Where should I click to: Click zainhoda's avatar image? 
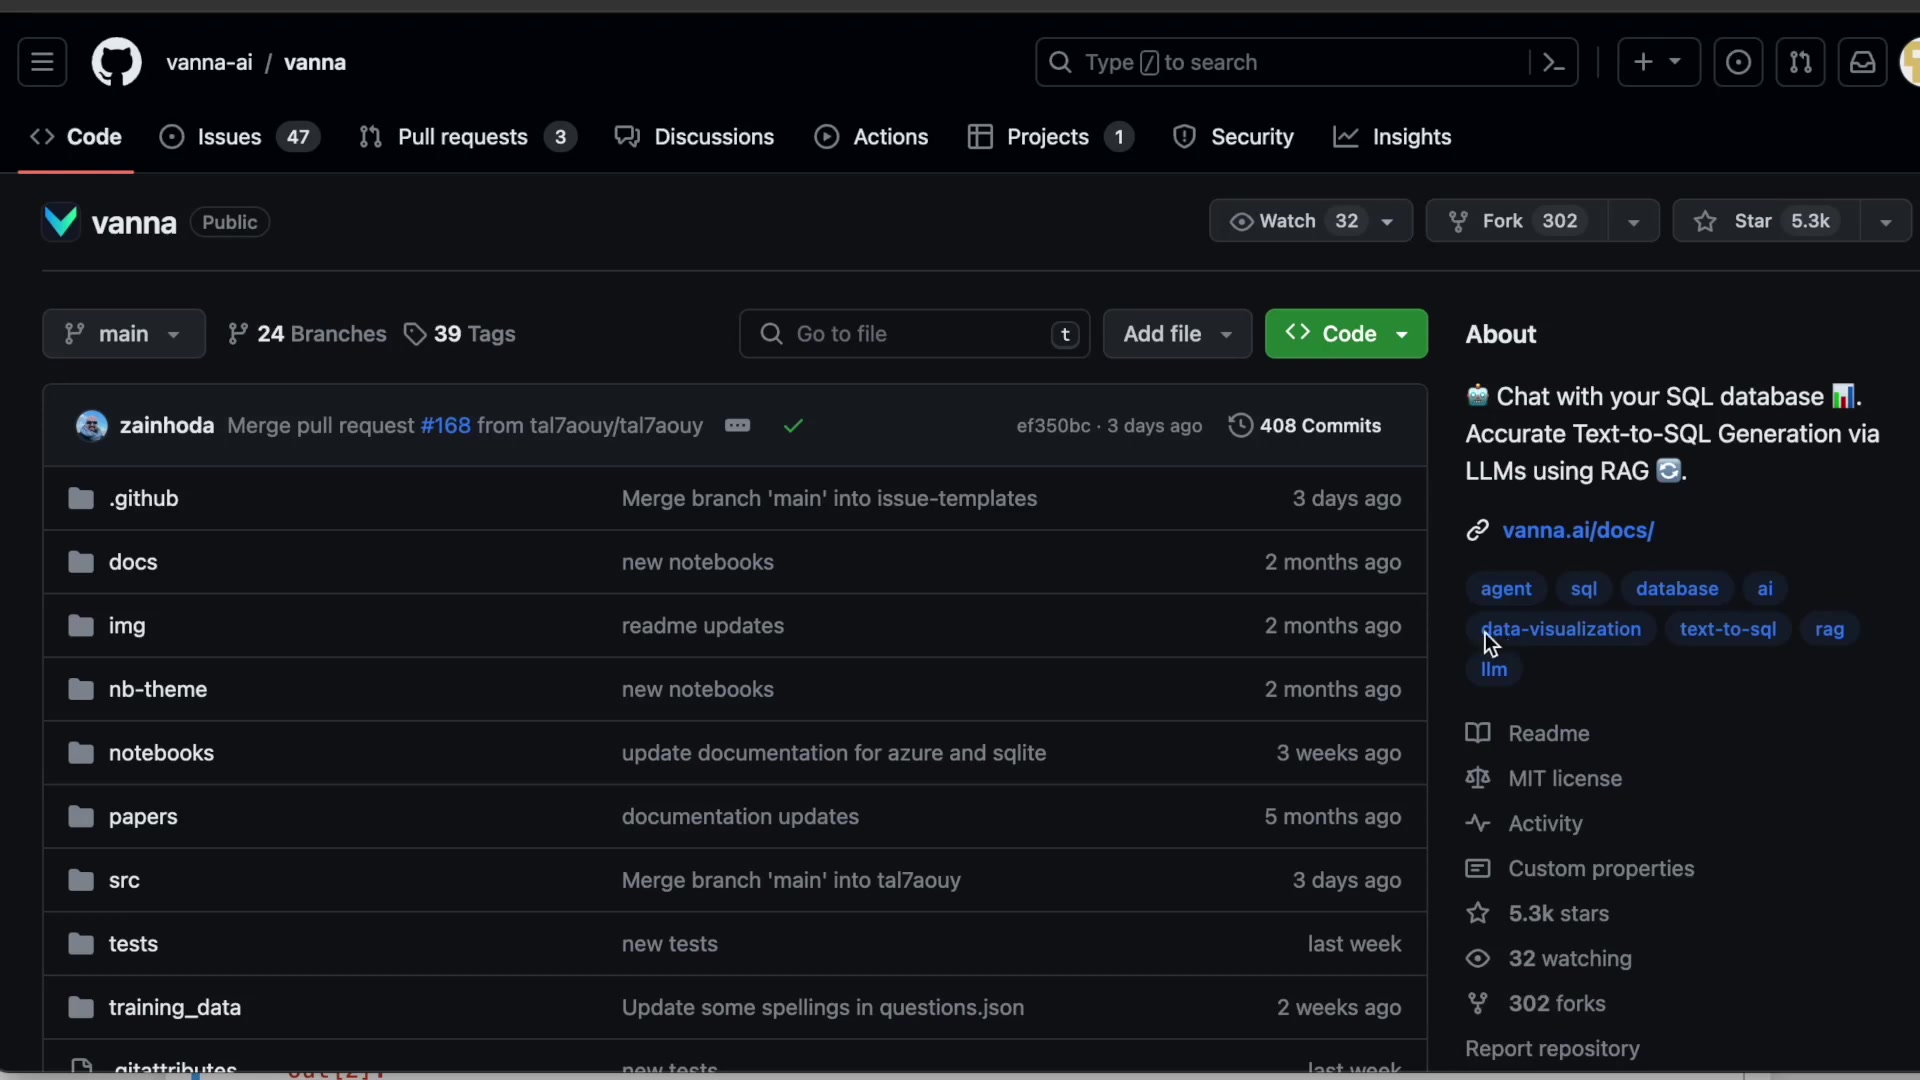click(x=92, y=426)
